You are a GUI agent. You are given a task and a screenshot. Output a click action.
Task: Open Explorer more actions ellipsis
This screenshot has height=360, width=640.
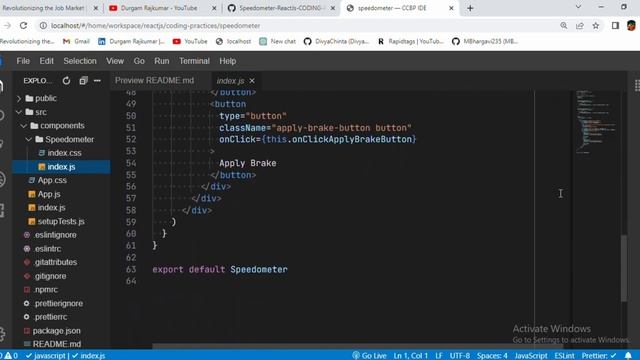click(x=97, y=81)
